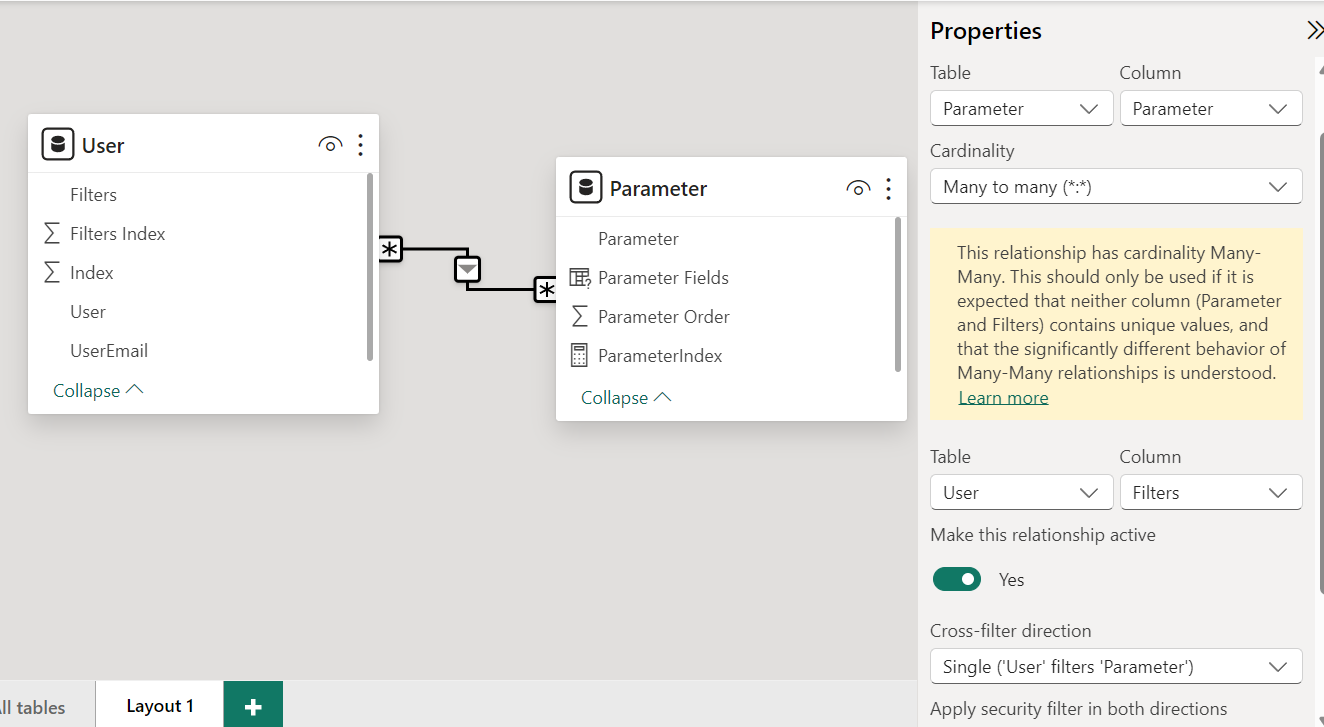Open the Parameter table more options menu
This screenshot has width=1324, height=727.
pos(889,189)
